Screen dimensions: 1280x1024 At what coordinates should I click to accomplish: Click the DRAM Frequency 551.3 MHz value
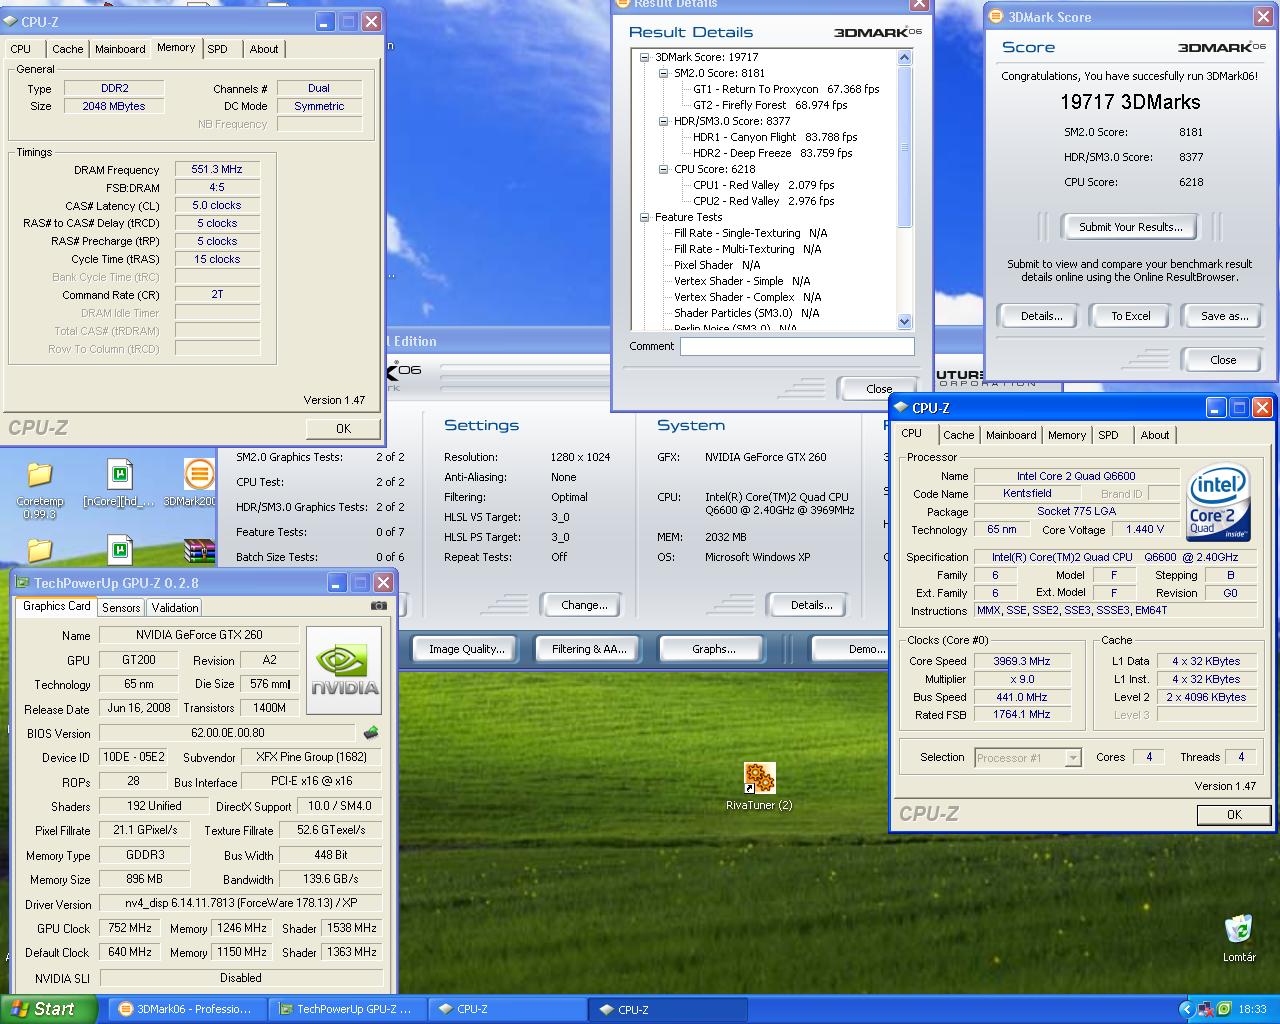[x=217, y=170]
